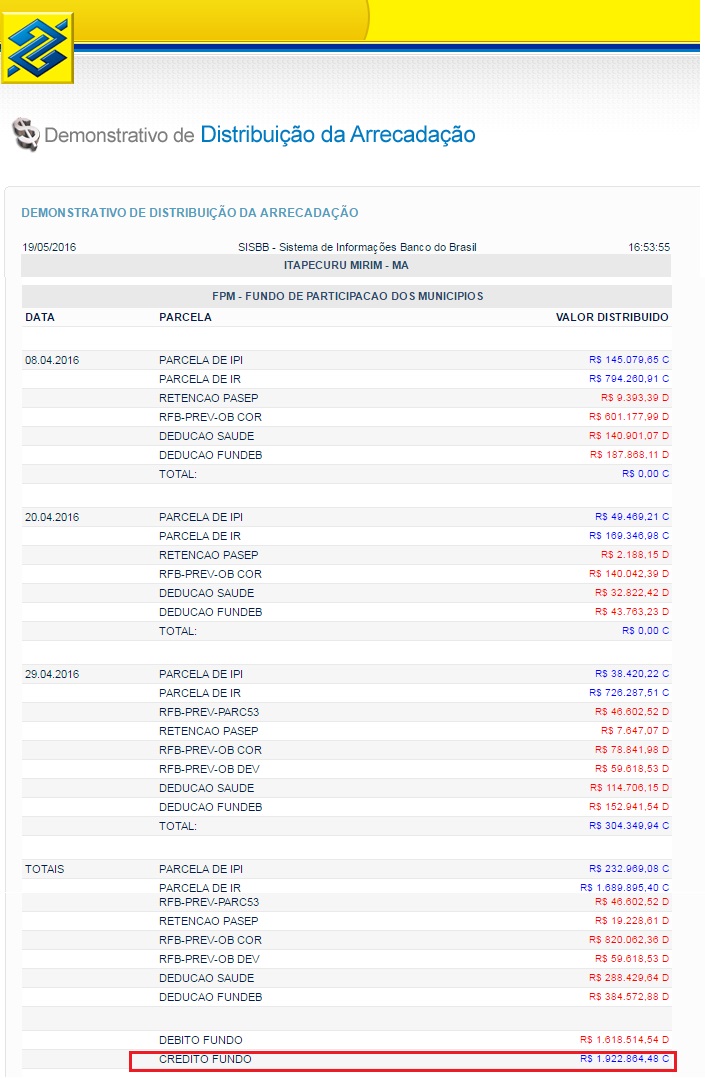The height and width of the screenshot is (1079, 705).
Task: Click the VALOR DISTRIBUIDO column header
Action: (x=612, y=318)
